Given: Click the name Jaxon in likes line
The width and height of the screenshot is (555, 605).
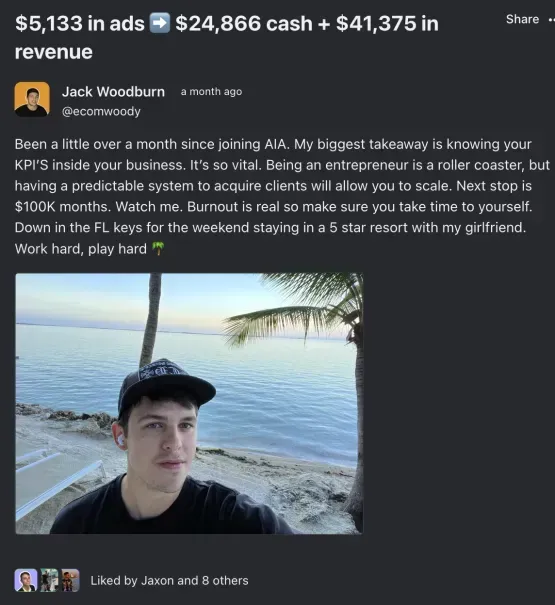Looking at the screenshot, I should tap(157, 581).
